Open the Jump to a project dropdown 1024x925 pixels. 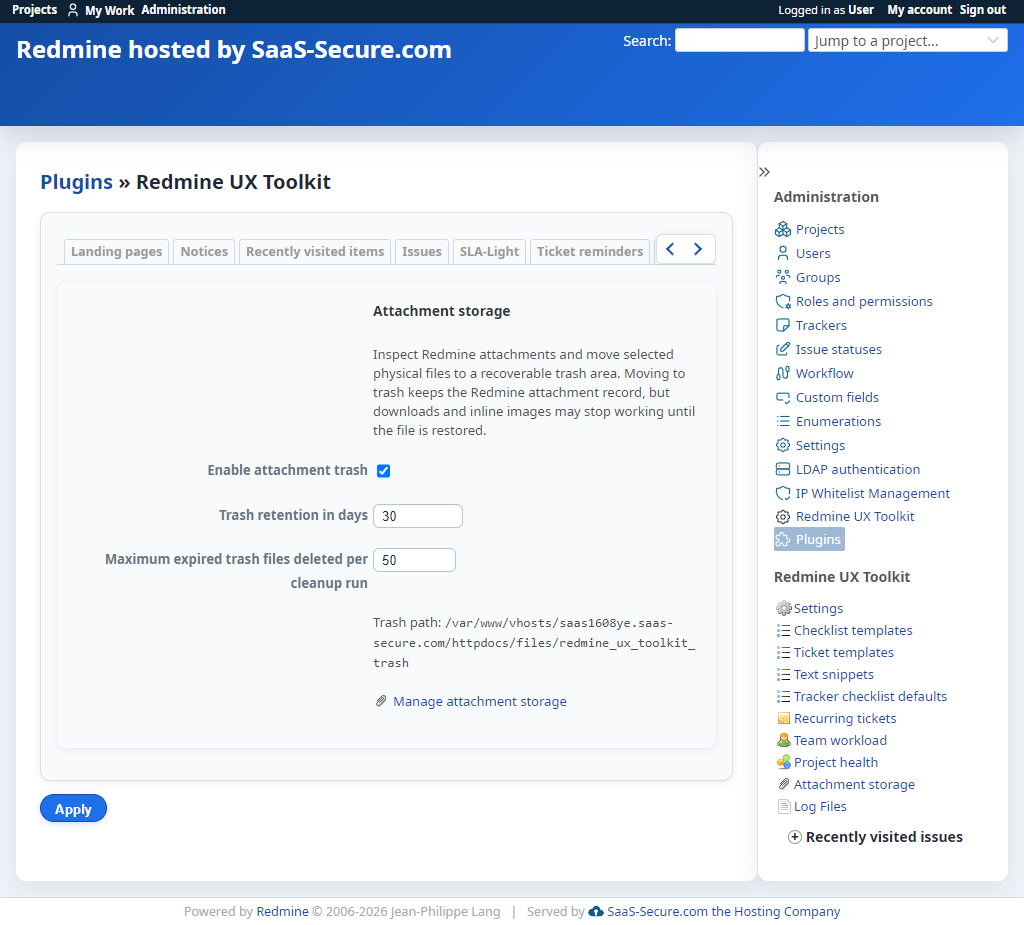click(907, 41)
